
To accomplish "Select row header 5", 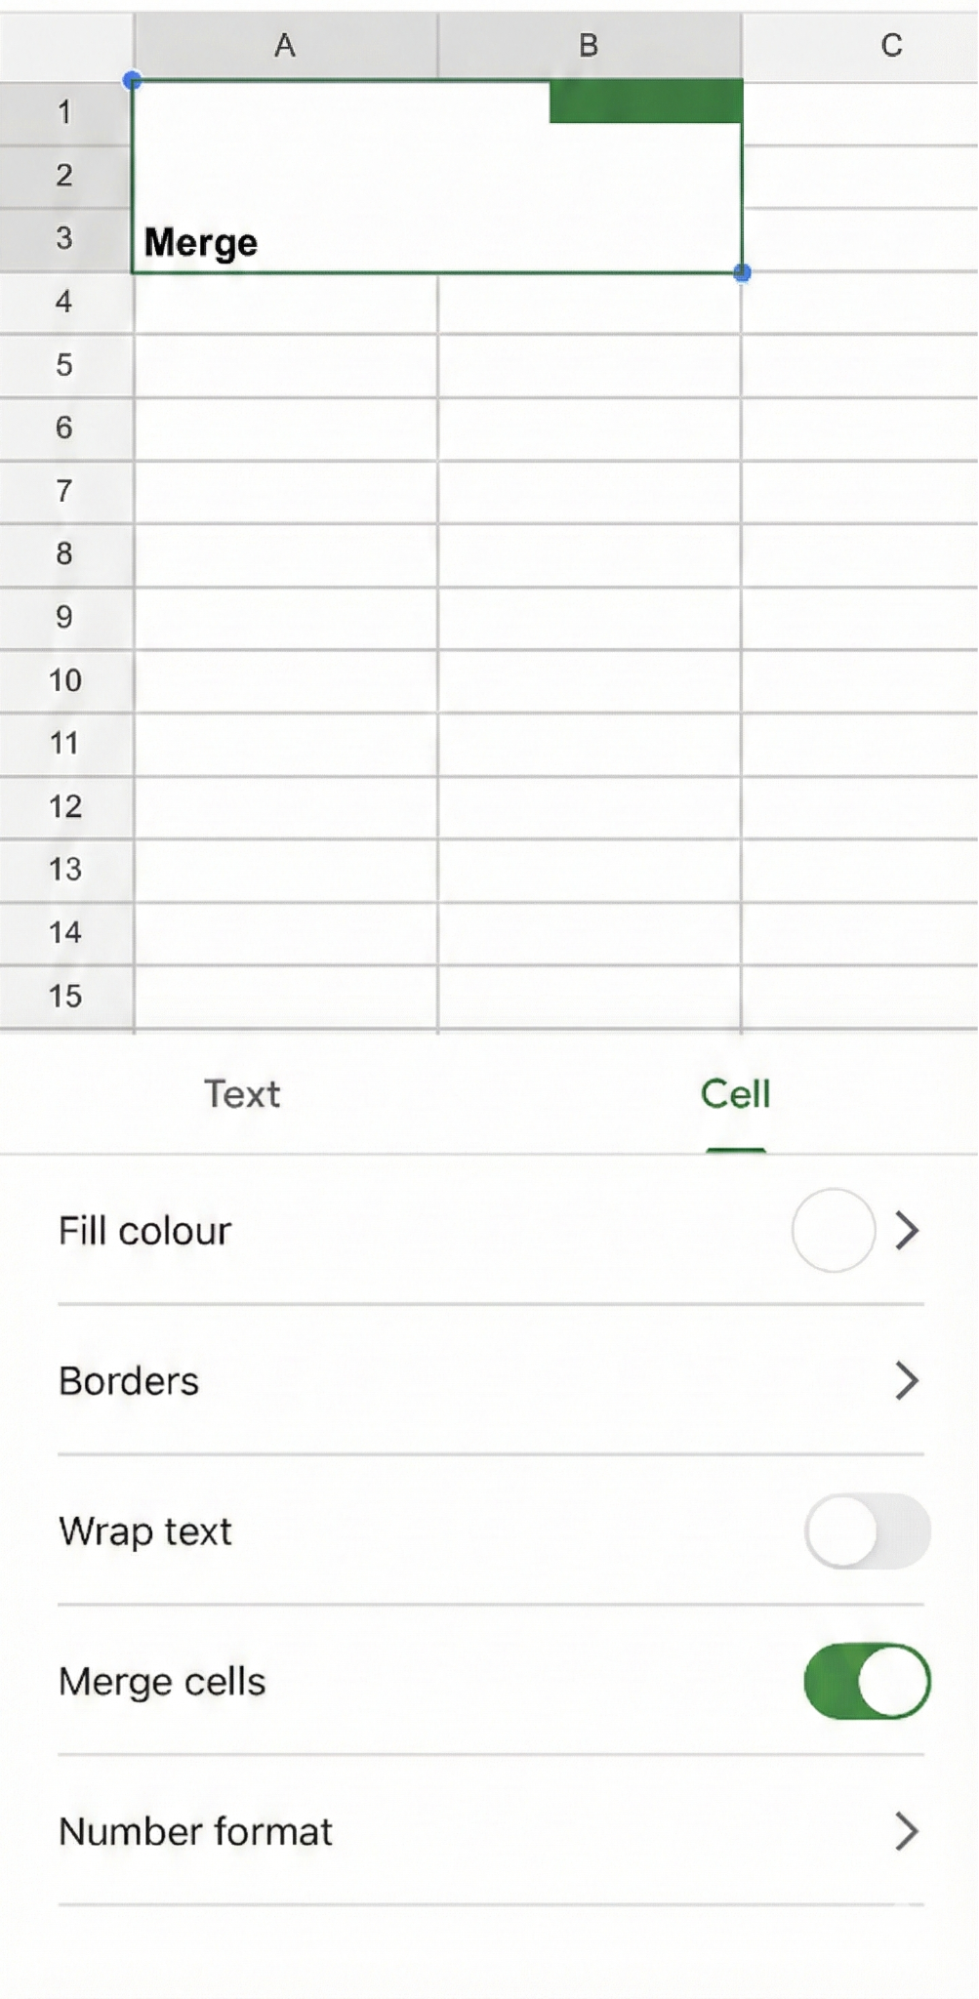I will pyautogui.click(x=64, y=365).
